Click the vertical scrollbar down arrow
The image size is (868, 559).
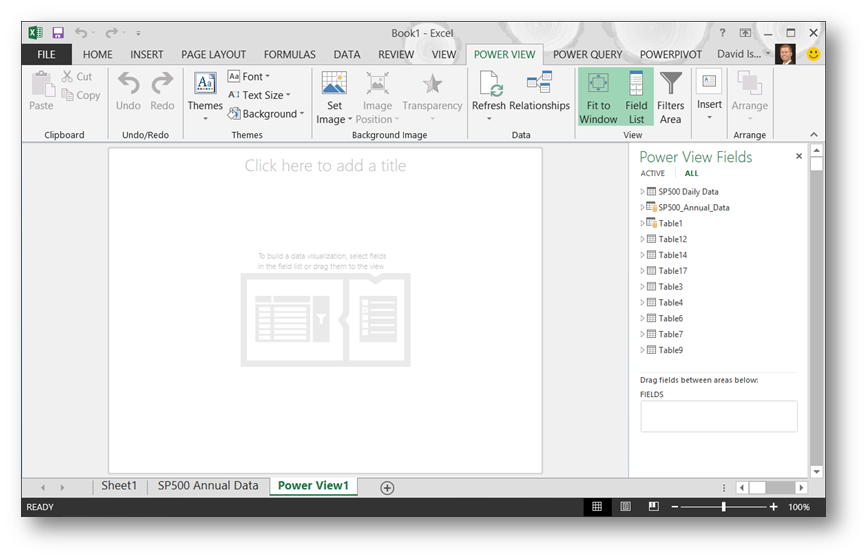click(817, 472)
